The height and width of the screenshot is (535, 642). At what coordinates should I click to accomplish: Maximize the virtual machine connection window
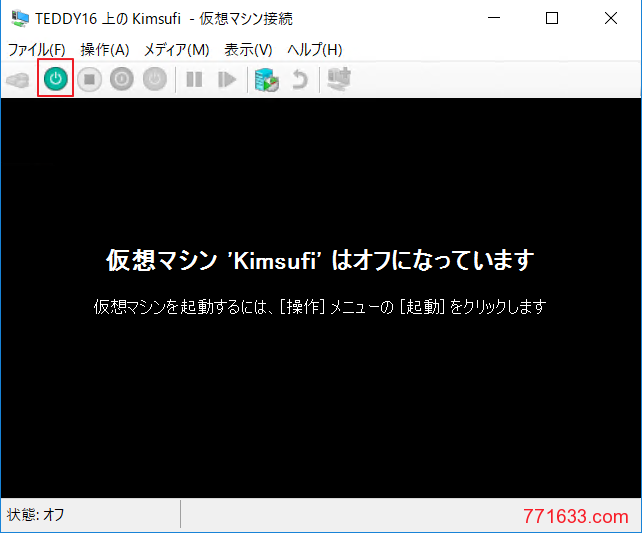[x=552, y=18]
